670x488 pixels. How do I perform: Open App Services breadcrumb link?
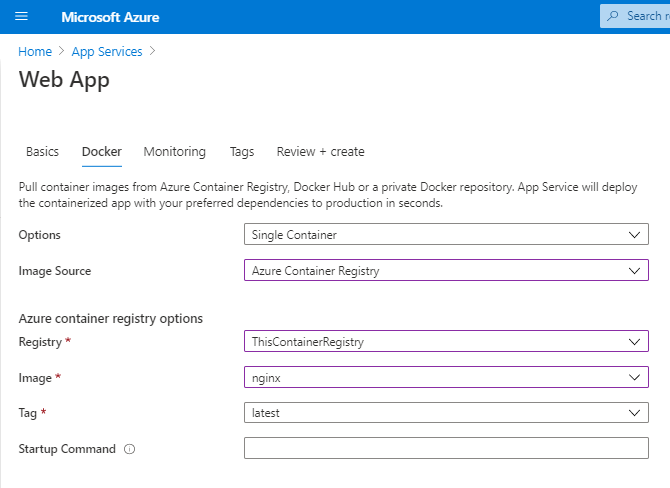[x=107, y=52]
